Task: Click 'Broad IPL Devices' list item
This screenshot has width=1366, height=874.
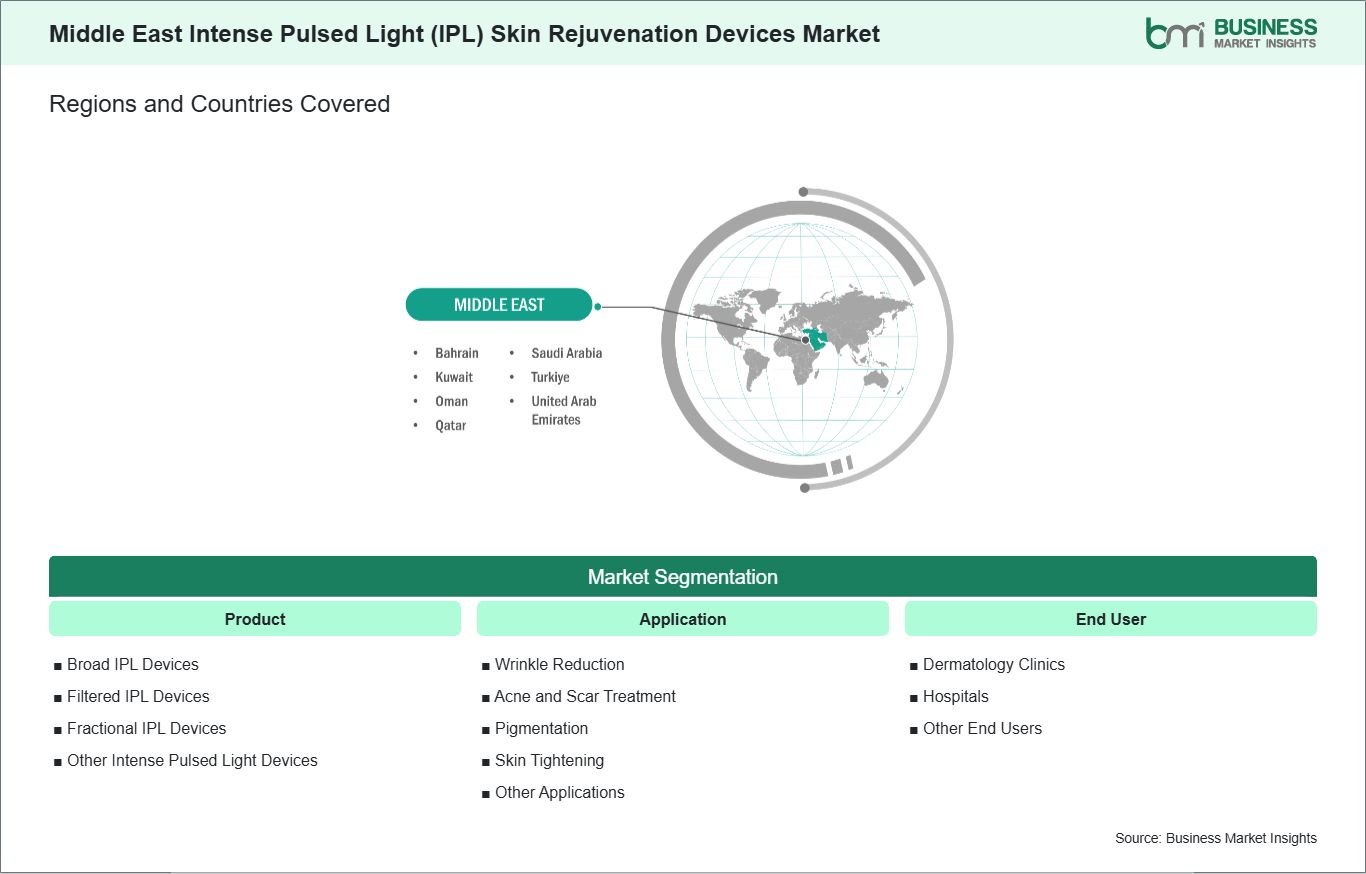Action: [x=133, y=664]
